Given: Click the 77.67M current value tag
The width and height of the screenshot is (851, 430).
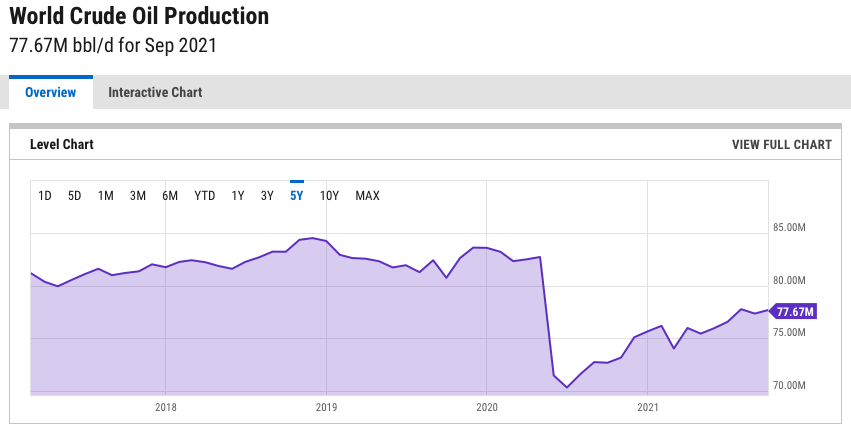Looking at the screenshot, I should tap(795, 311).
